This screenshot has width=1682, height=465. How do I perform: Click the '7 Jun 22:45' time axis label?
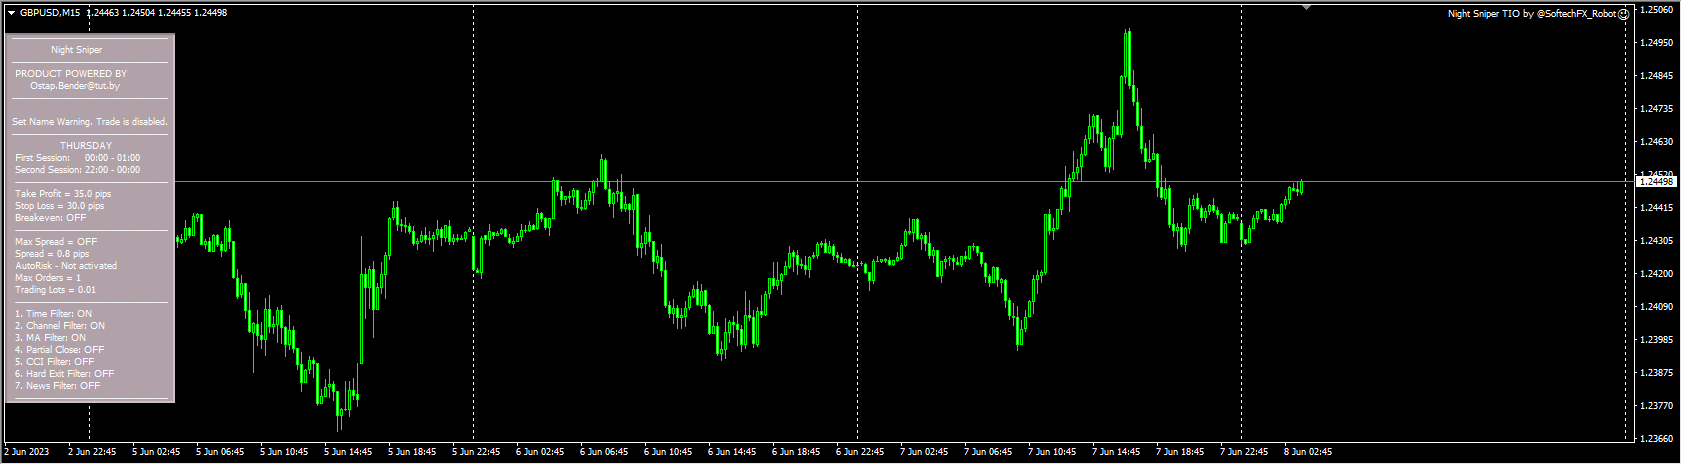1244,452
